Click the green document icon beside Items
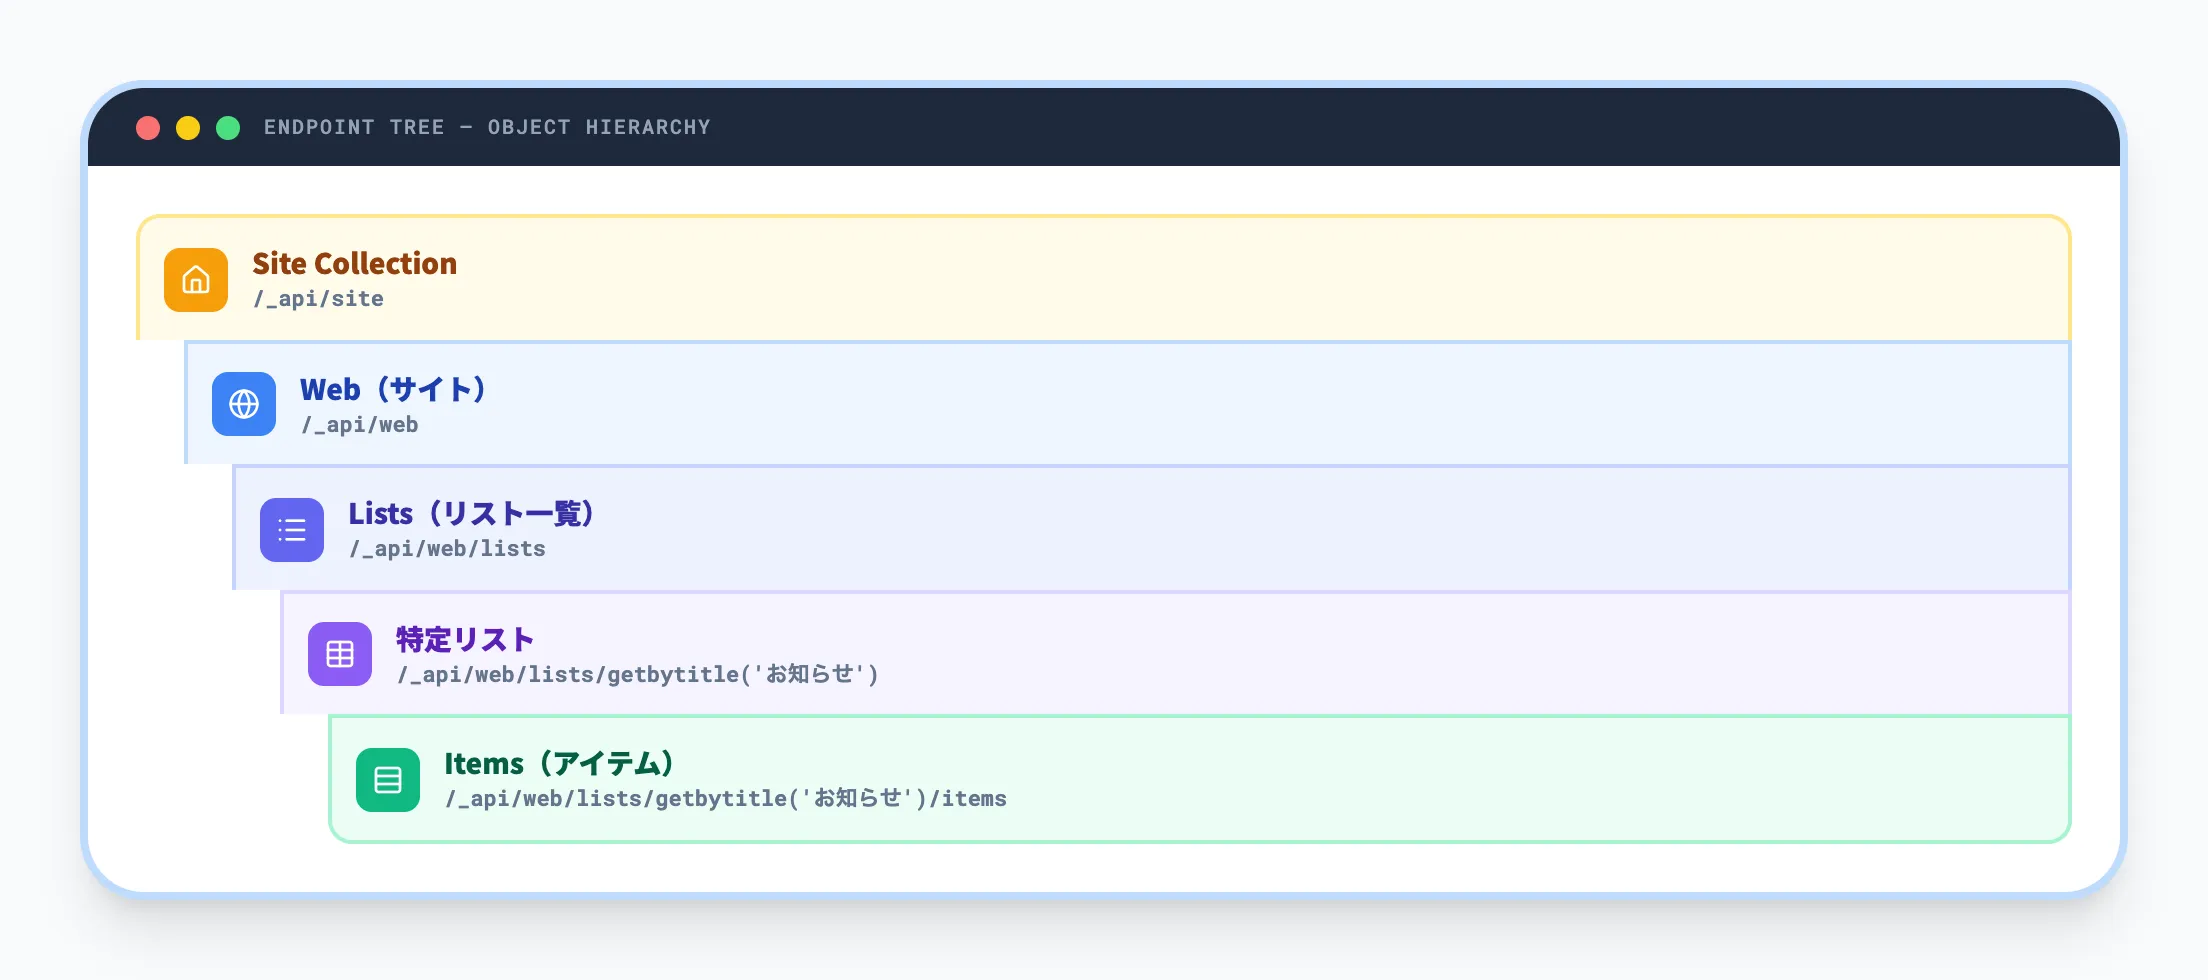Screen dimensions: 2208x980 click(x=387, y=779)
